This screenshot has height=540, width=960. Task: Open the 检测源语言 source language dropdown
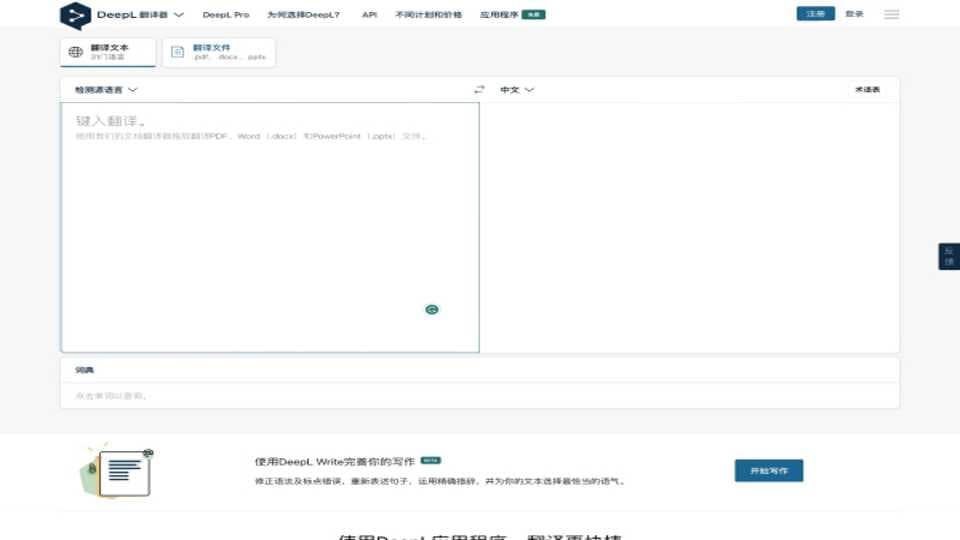coord(106,89)
